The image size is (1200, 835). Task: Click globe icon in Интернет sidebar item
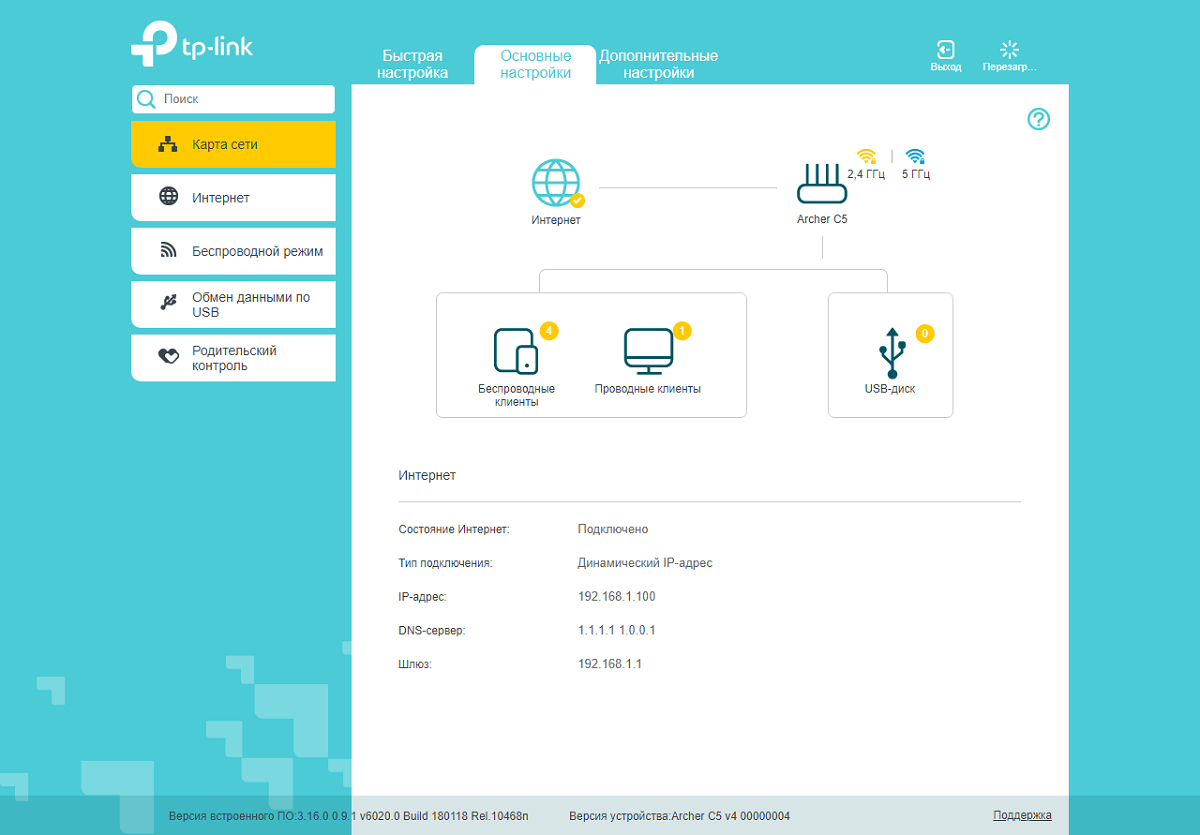tap(169, 197)
